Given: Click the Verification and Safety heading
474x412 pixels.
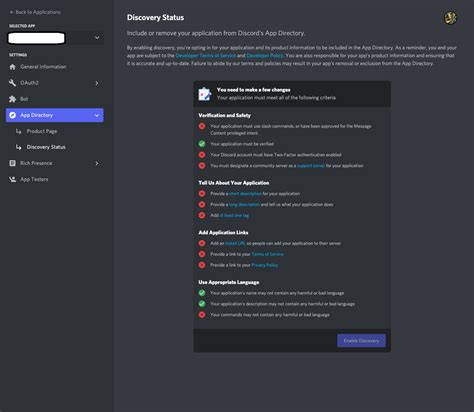Looking at the screenshot, I should (x=225, y=115).
